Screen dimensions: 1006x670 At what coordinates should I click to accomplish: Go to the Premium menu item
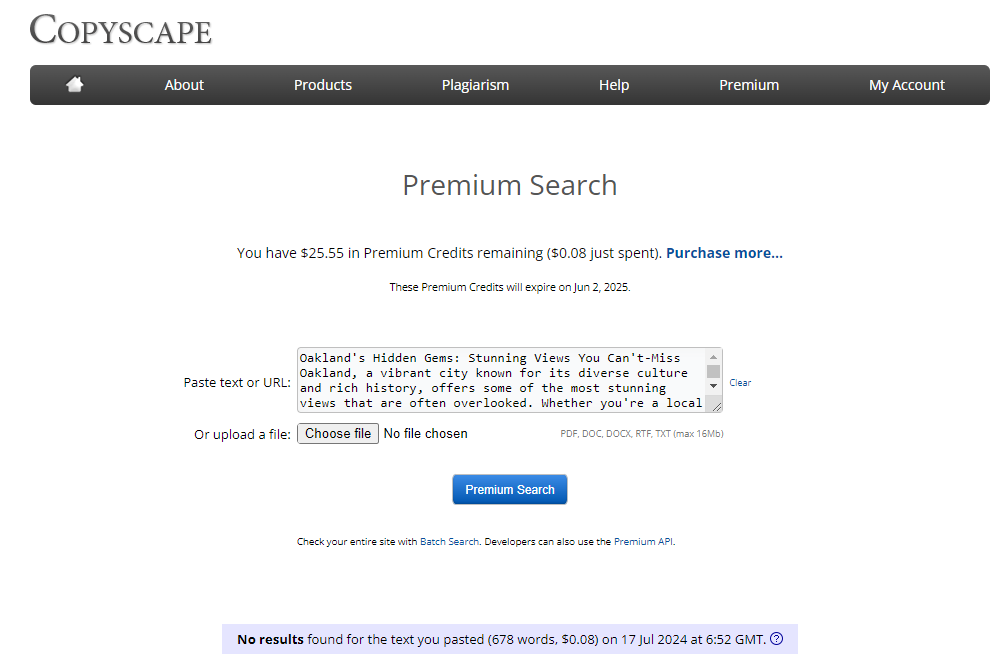point(749,85)
